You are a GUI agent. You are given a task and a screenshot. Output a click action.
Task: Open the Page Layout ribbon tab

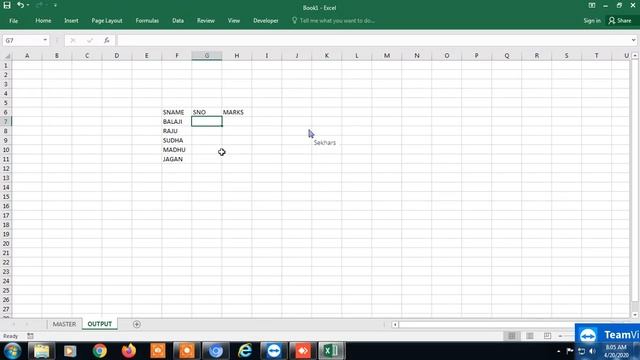click(x=107, y=20)
